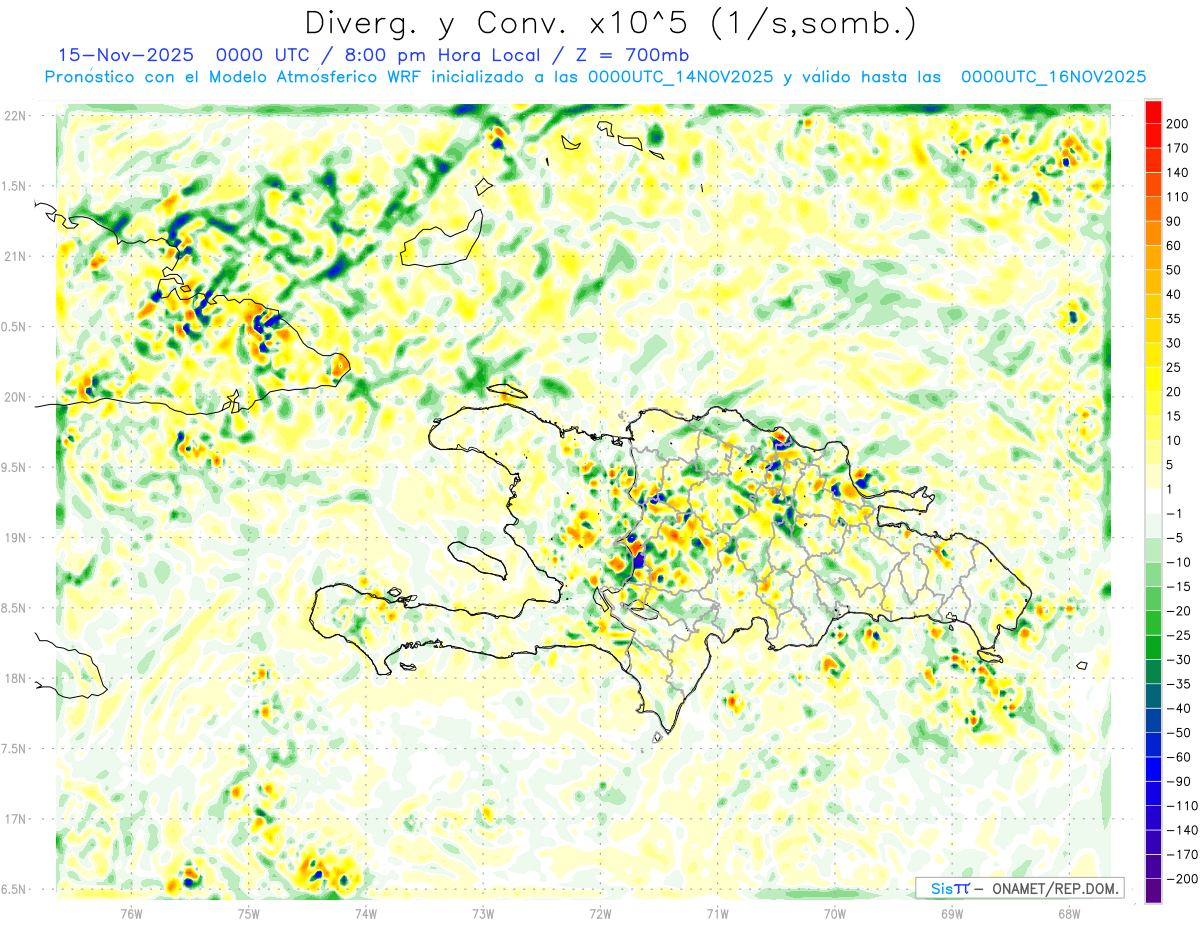The height and width of the screenshot is (927, 1200).
Task: Click the 60 color scale label
Action: point(1173,246)
